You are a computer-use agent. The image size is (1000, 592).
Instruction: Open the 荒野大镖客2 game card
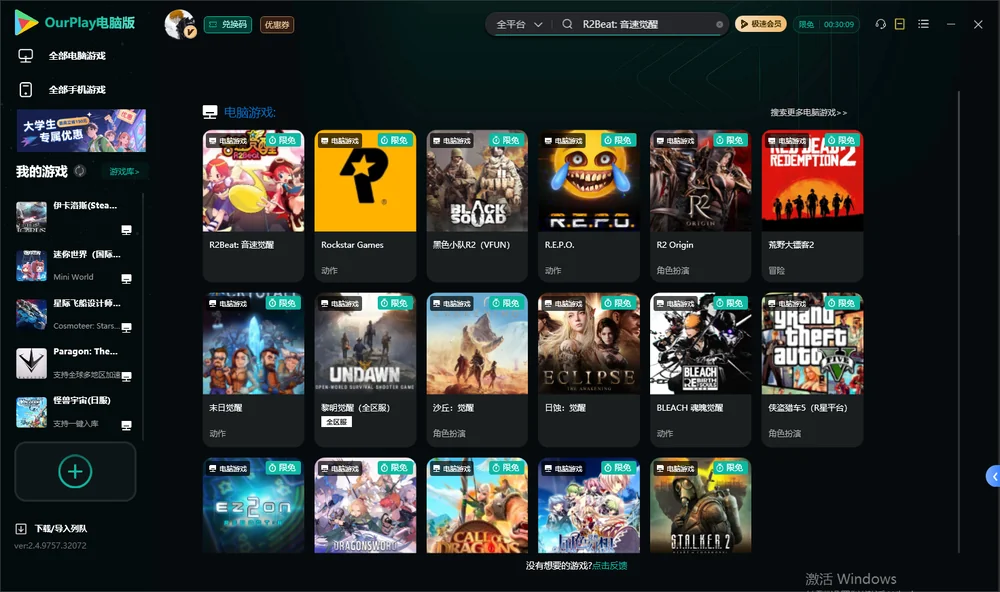tap(812, 205)
